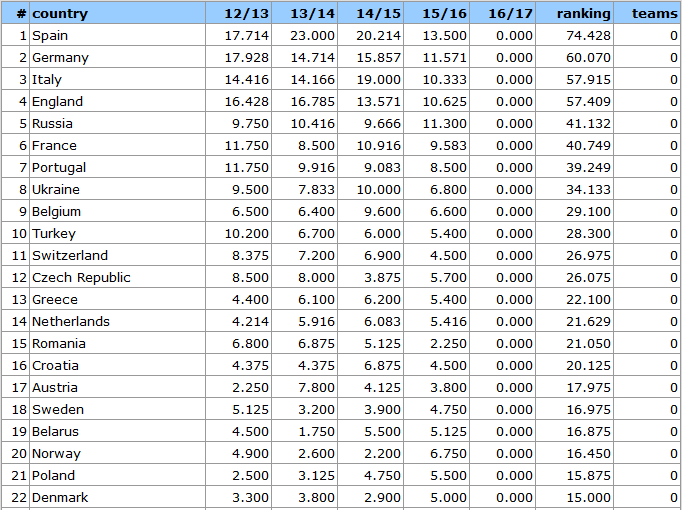Select the Portugal country cell
Viewport: 682px width, 510px height.
coord(117,167)
